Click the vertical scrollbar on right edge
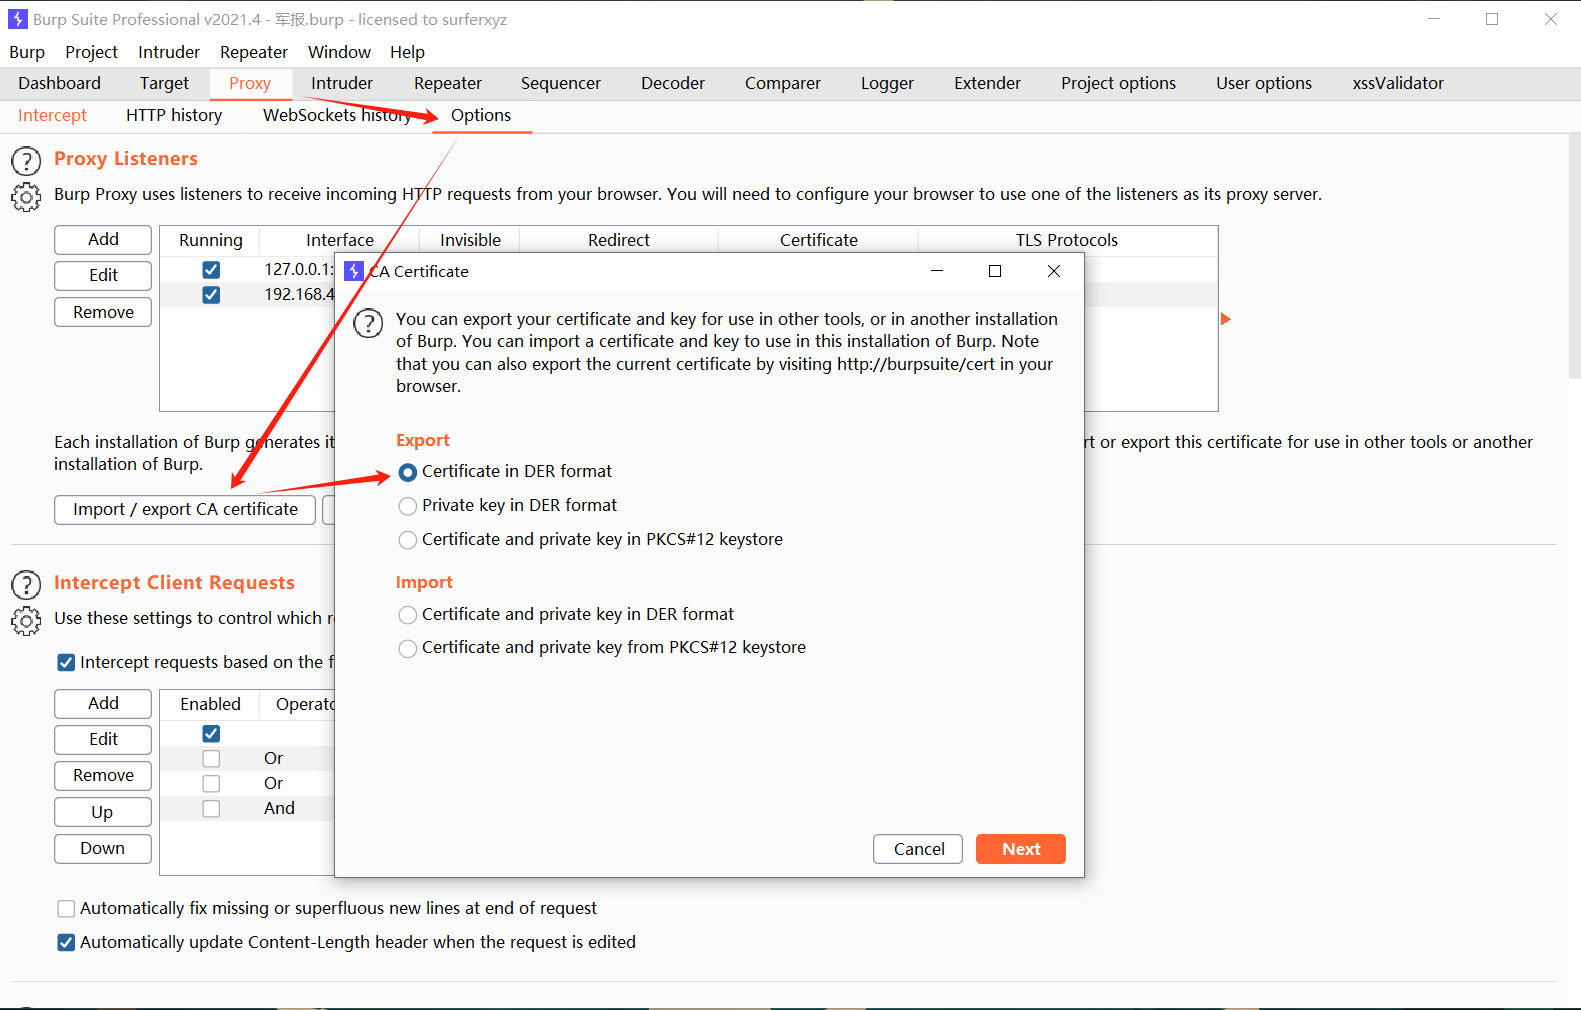This screenshot has width=1581, height=1010. coord(1574,257)
